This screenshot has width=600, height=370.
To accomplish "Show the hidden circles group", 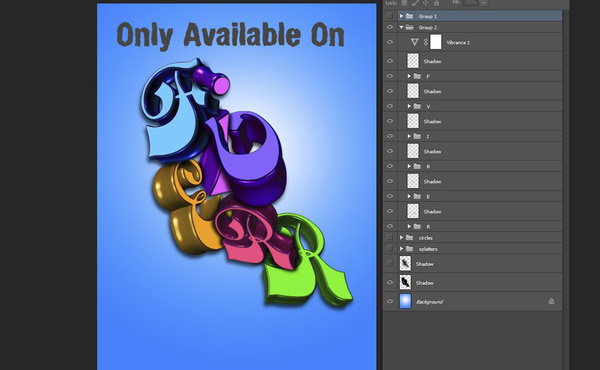I will click(x=390, y=238).
